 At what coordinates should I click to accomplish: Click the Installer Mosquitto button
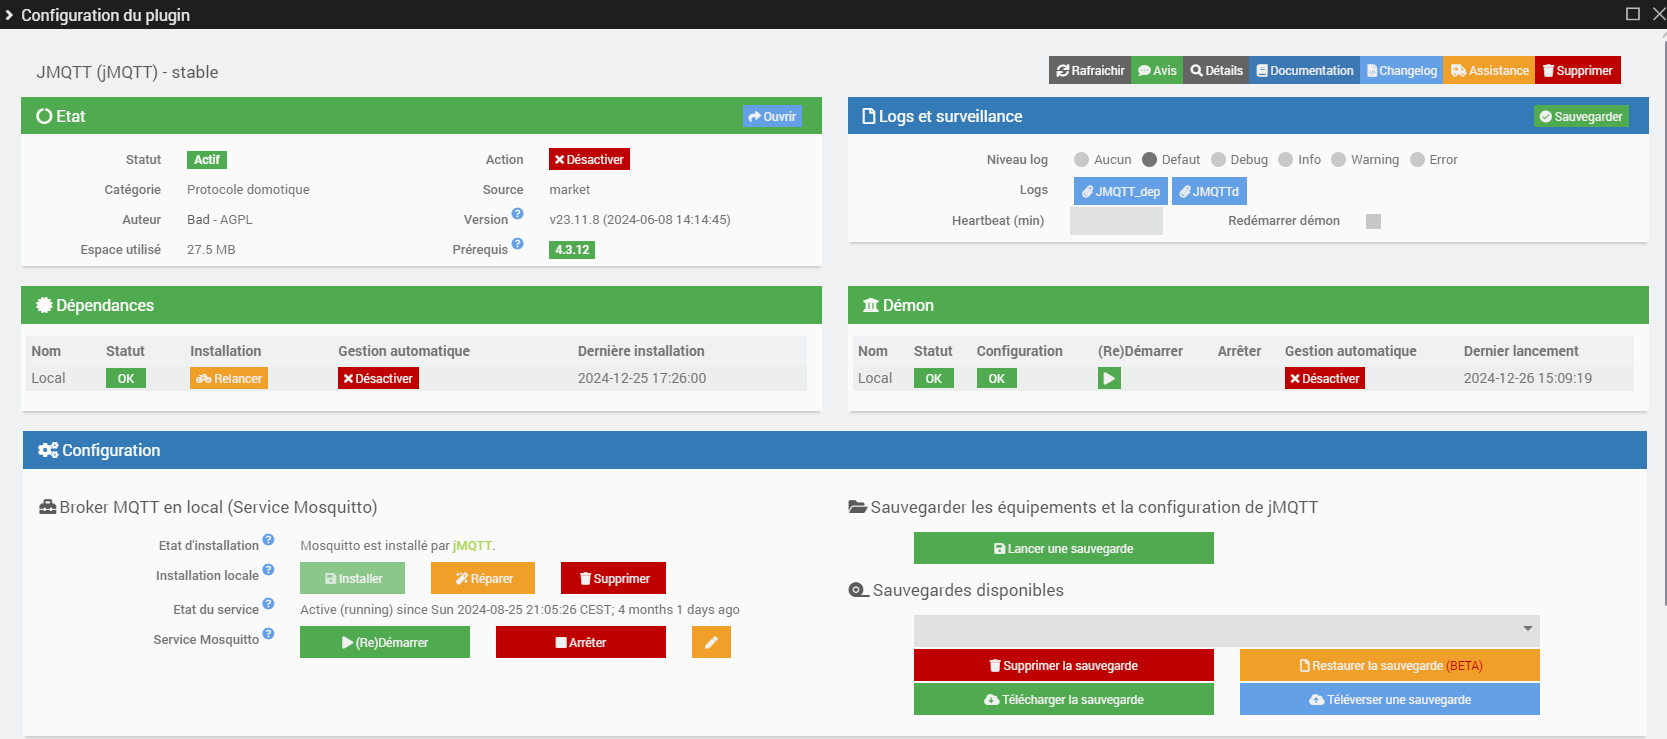353,578
